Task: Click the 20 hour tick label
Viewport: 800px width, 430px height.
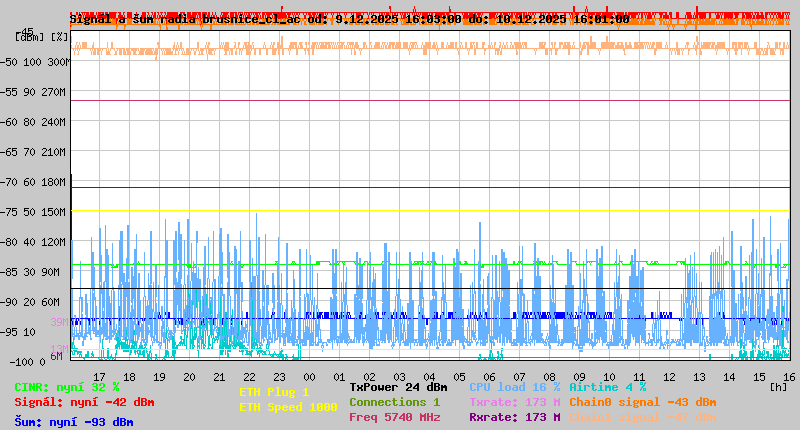Action: click(189, 377)
